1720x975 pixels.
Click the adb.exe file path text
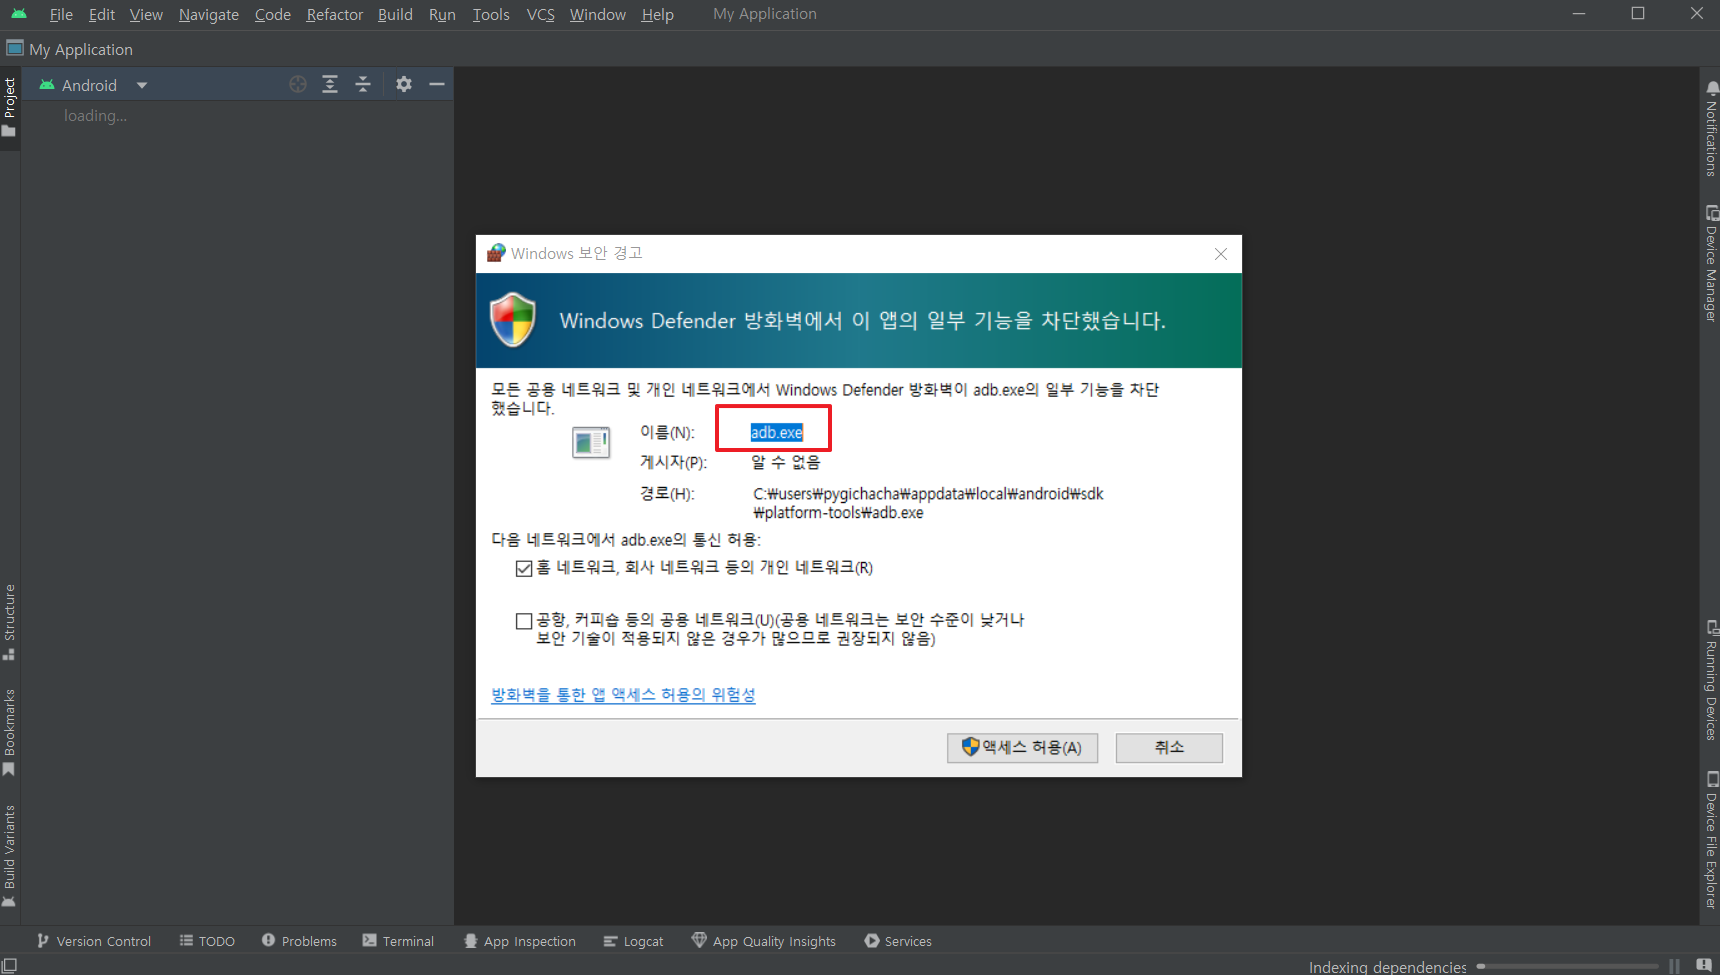(928, 503)
